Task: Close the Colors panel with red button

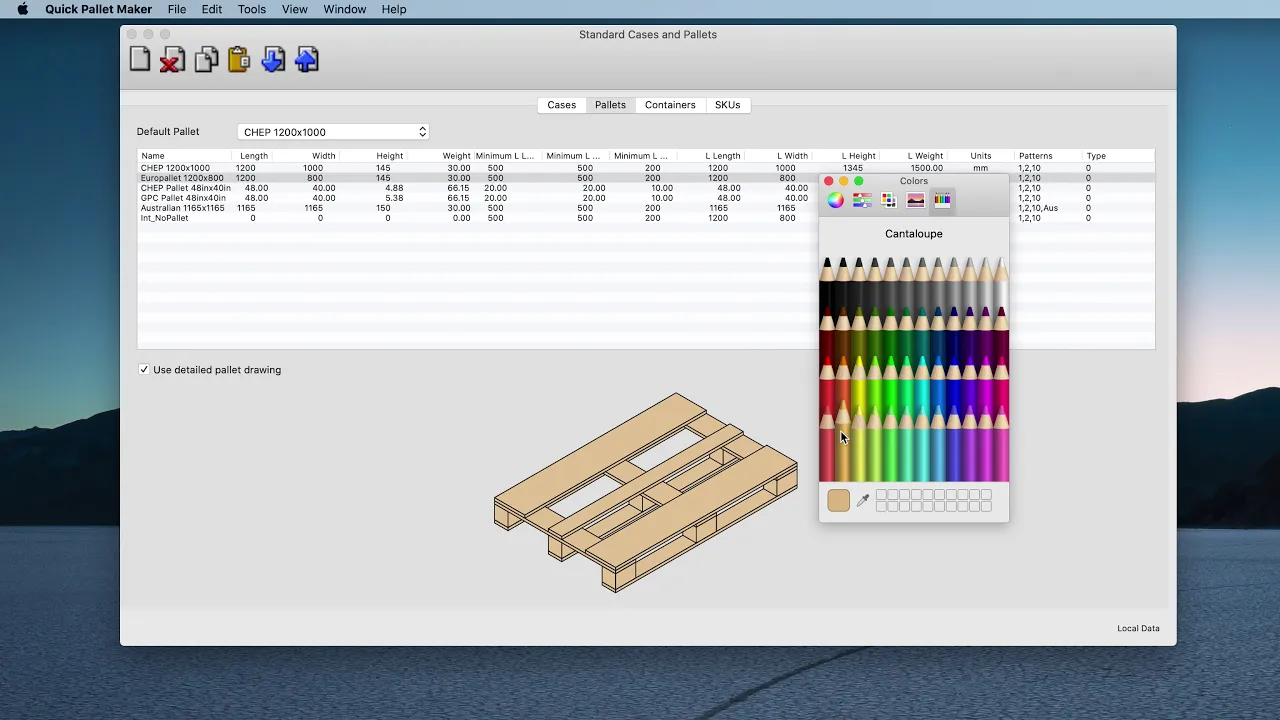Action: [828, 181]
